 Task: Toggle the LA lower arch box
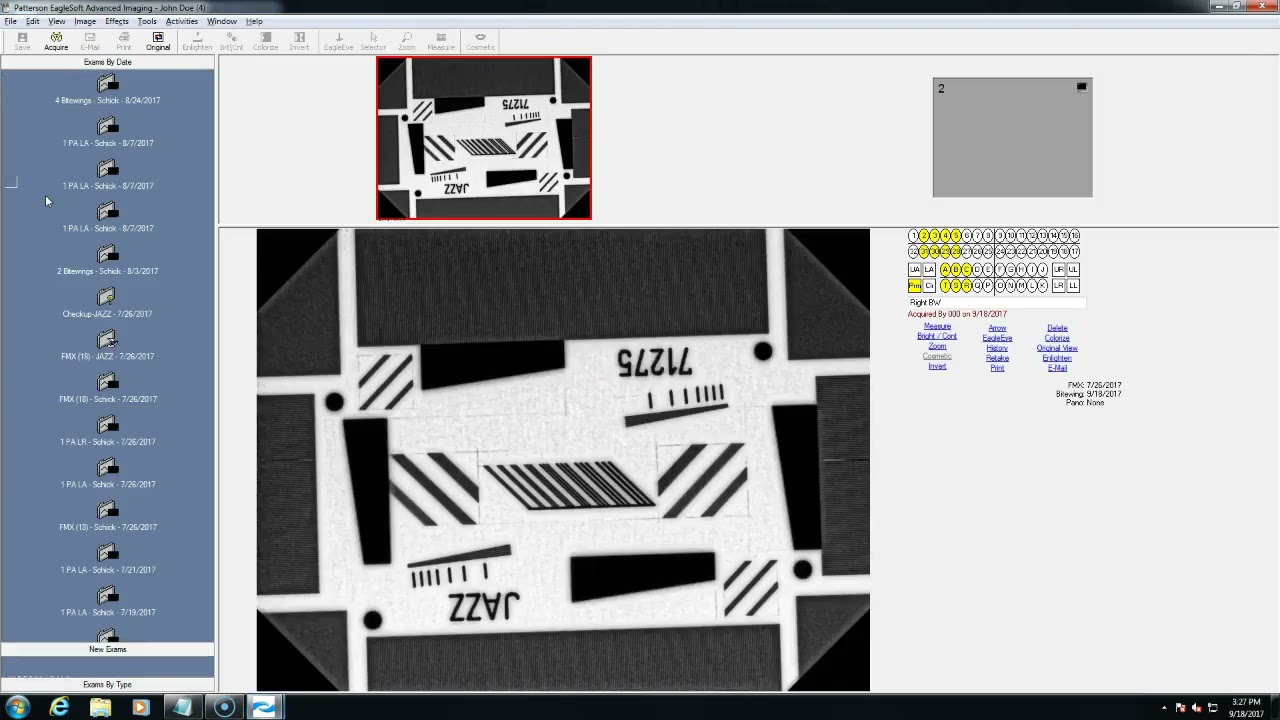929,269
